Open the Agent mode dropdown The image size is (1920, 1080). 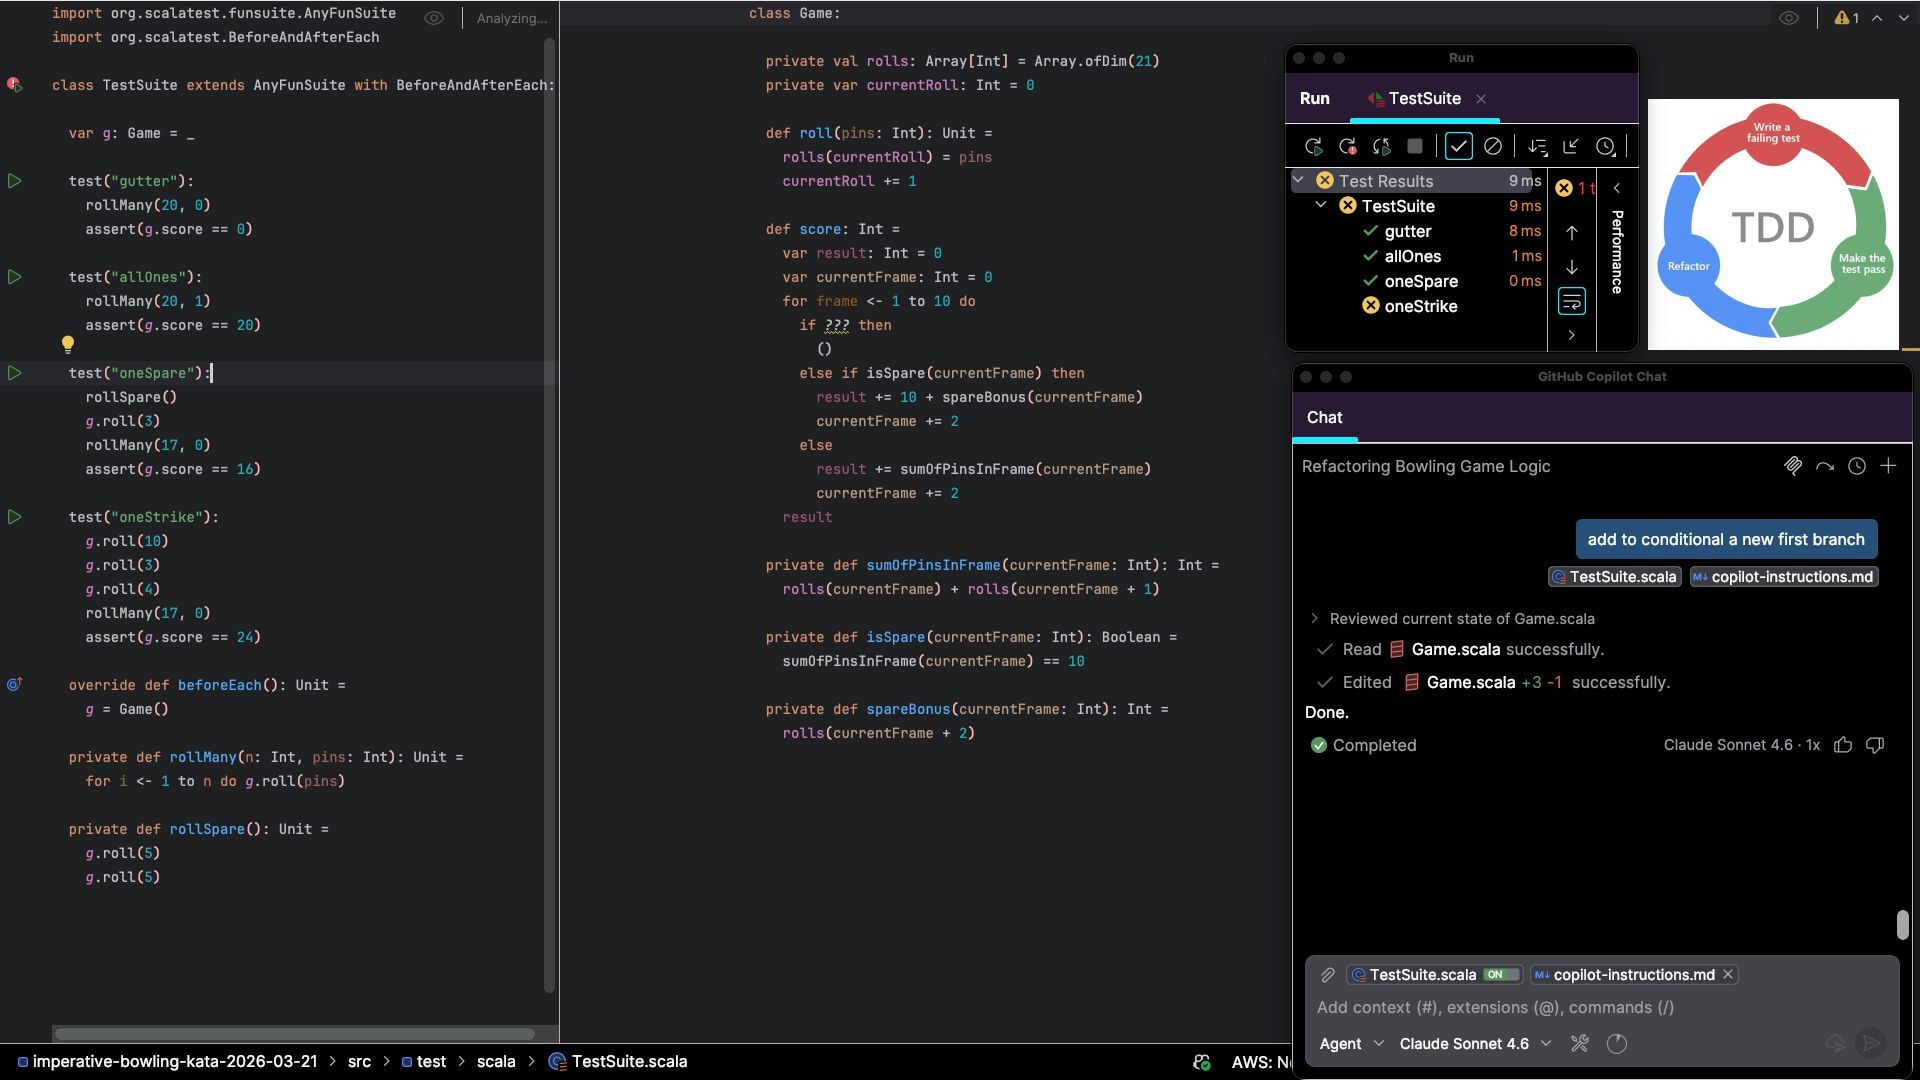(x=1351, y=1044)
